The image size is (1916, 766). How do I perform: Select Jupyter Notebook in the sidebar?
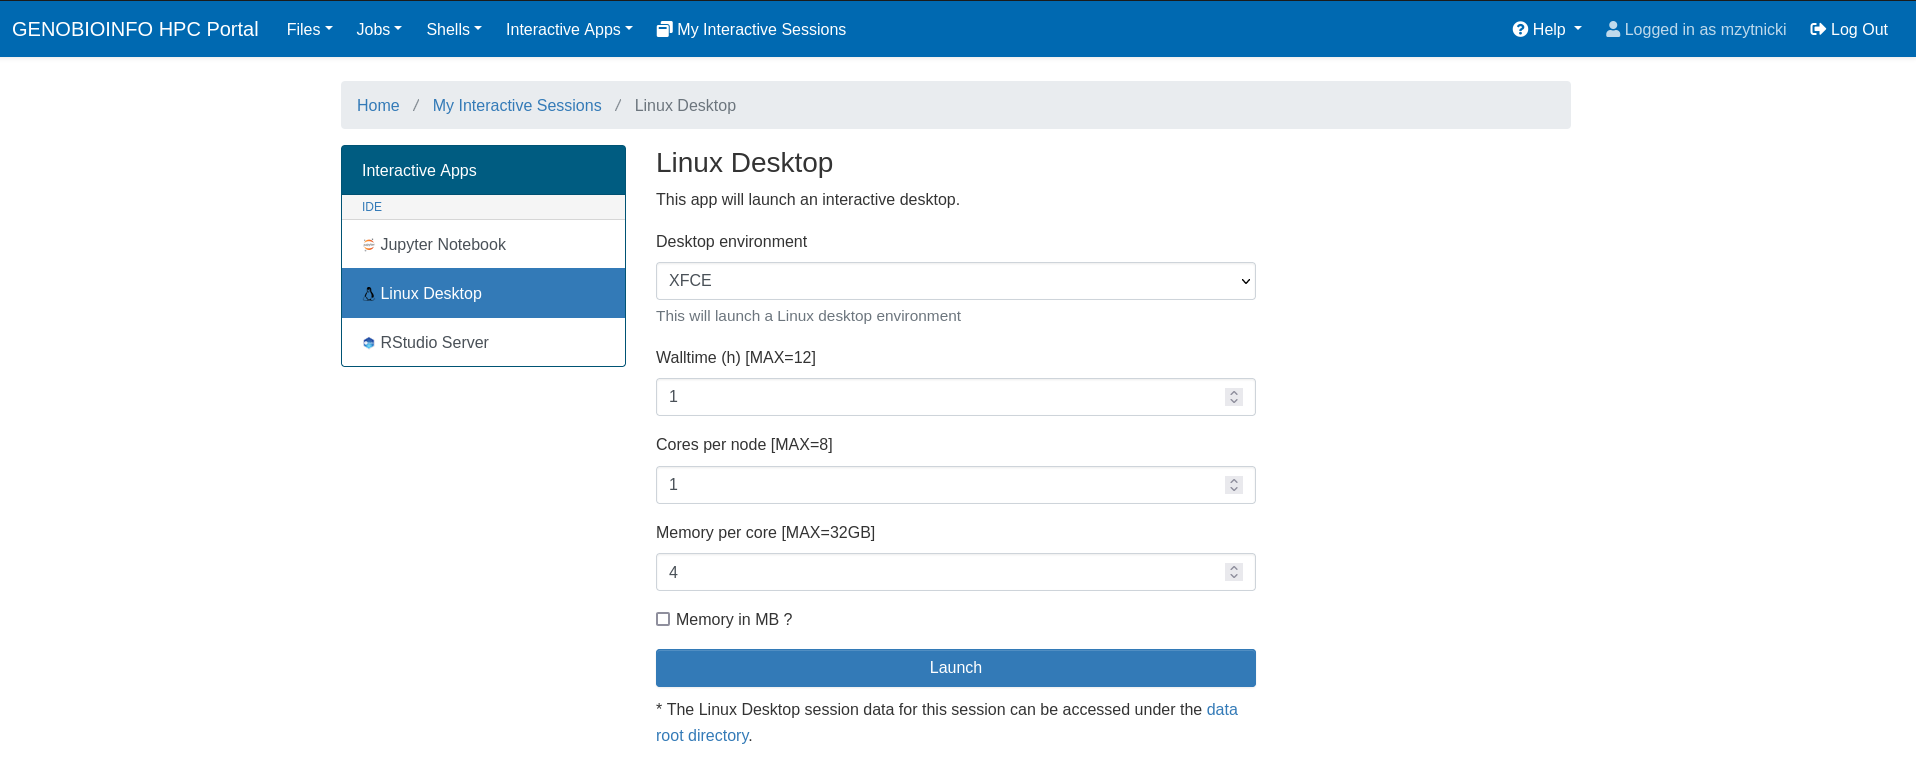click(483, 244)
